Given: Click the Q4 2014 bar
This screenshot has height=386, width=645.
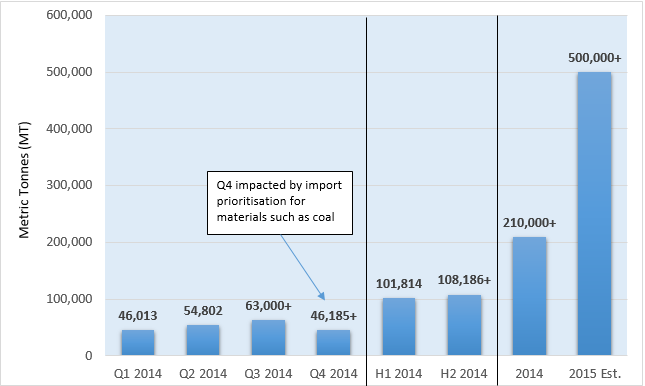Looking at the screenshot, I should coord(333,342).
